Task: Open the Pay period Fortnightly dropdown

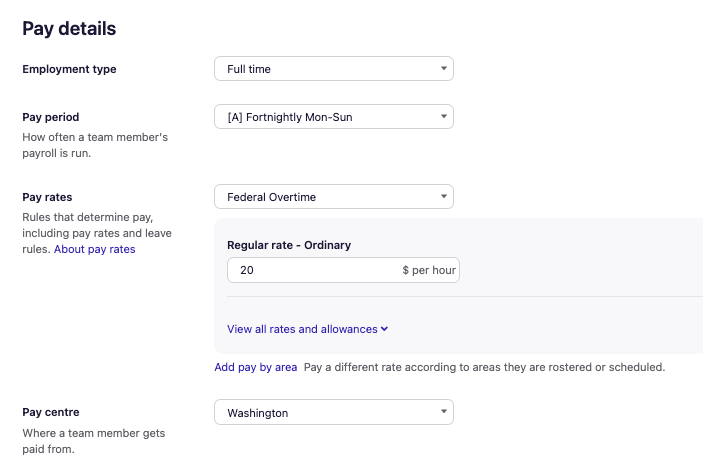Action: pos(333,117)
